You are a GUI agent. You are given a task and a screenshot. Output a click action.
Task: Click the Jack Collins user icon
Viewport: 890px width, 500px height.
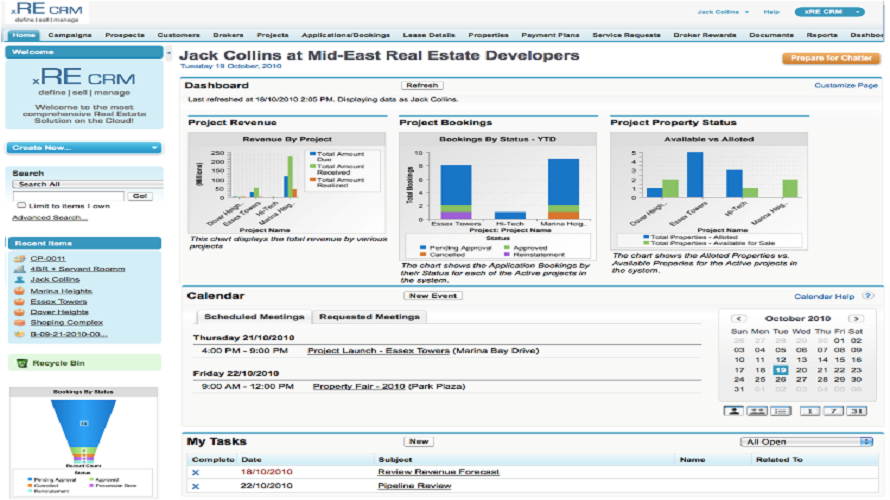click(19, 280)
